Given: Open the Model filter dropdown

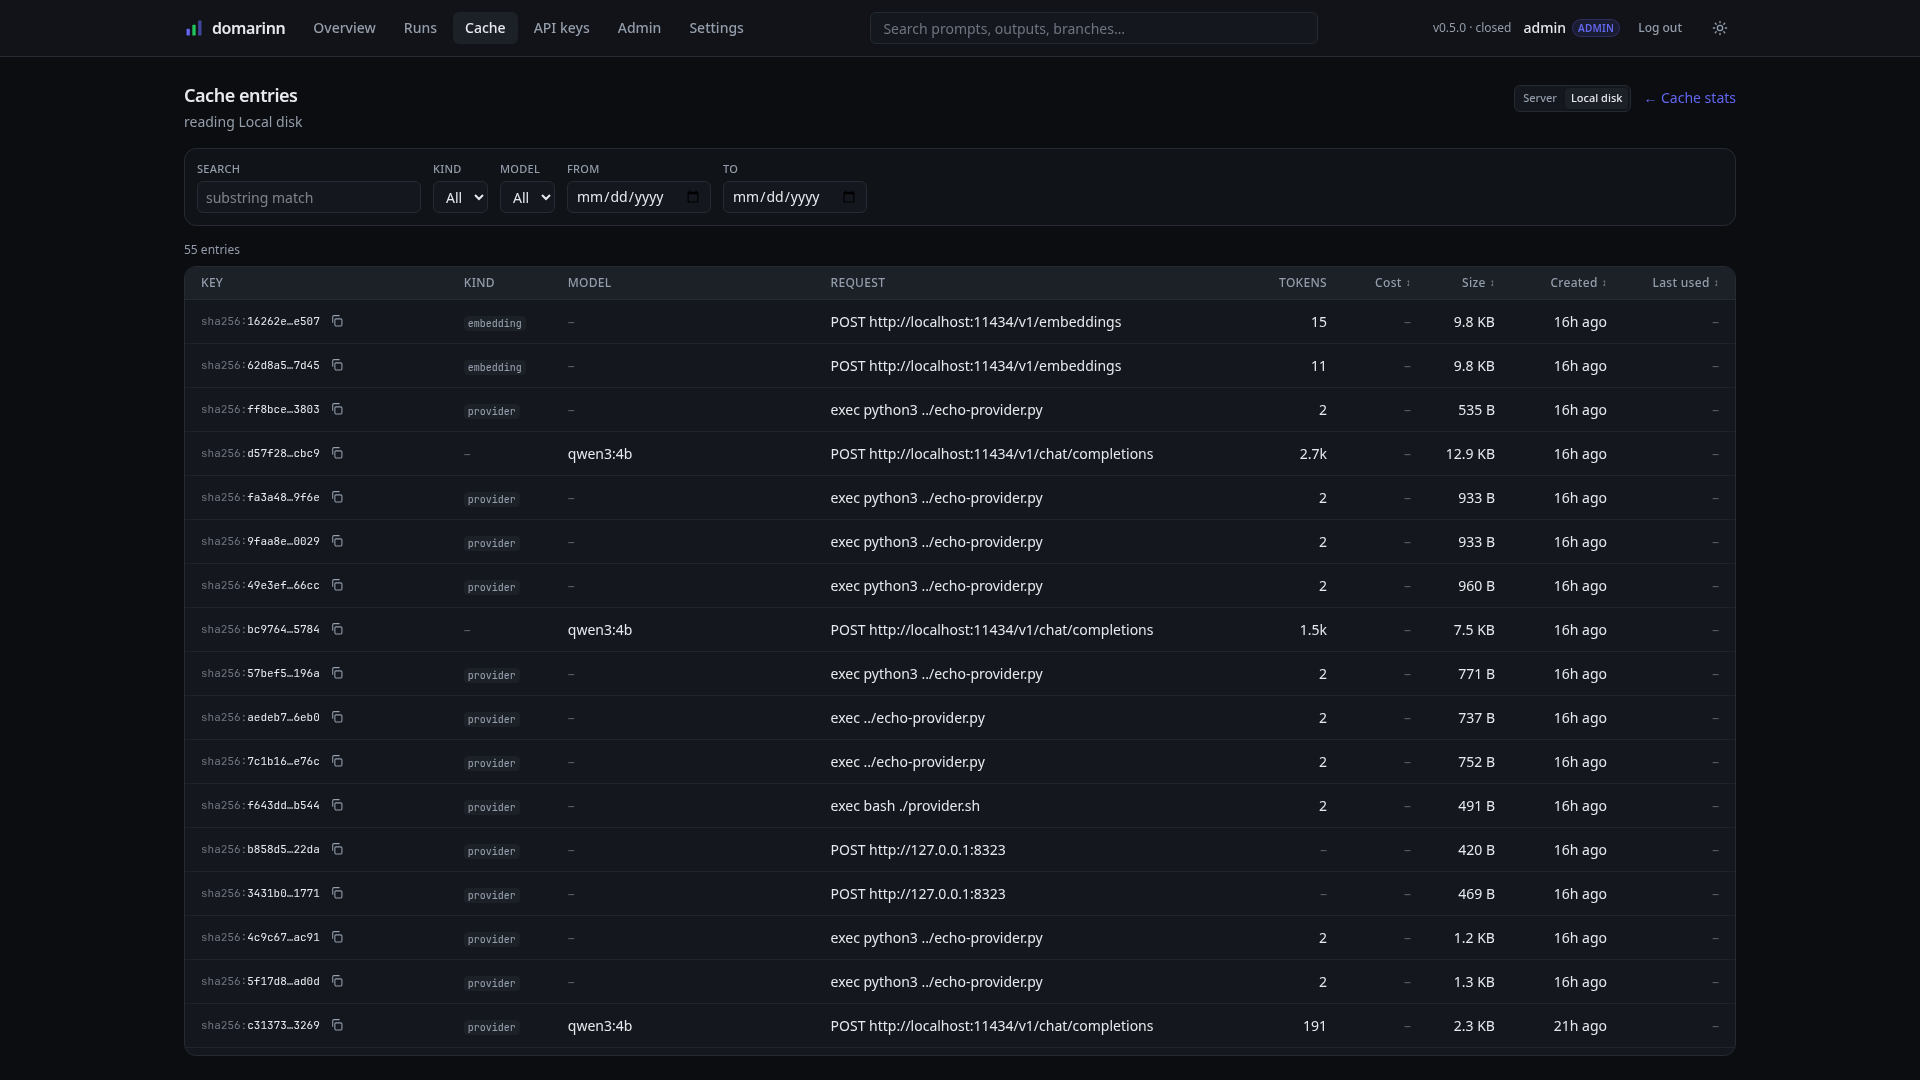Looking at the screenshot, I should [527, 197].
